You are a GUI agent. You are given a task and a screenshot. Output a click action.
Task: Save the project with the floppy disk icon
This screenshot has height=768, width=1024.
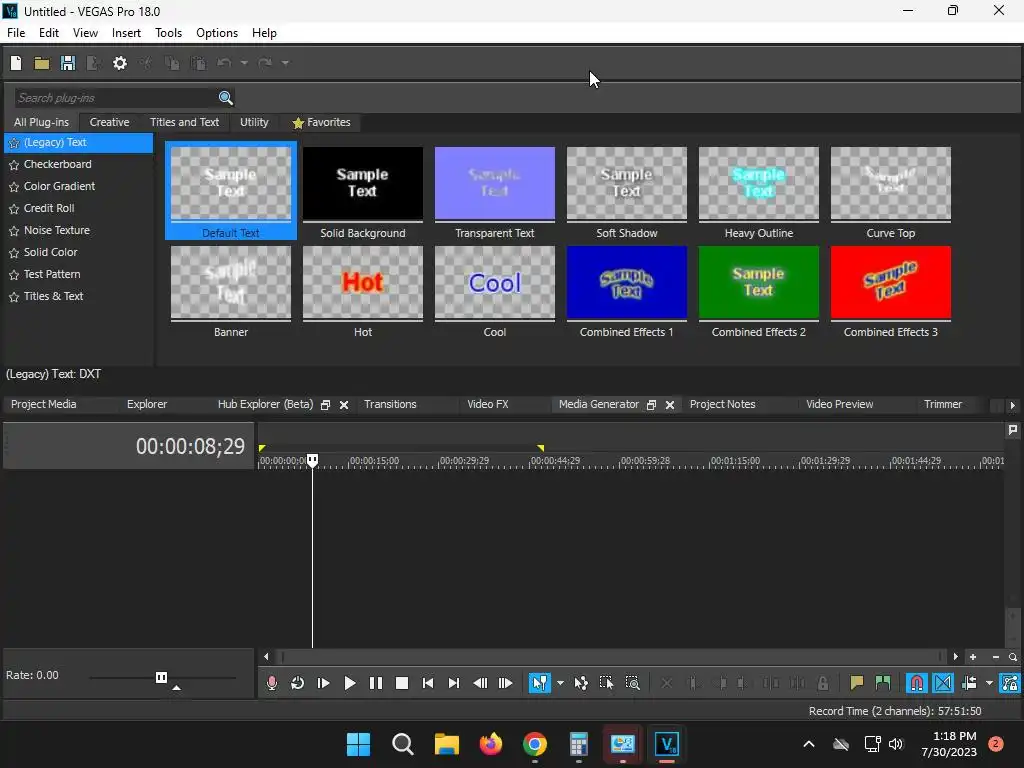pos(68,63)
